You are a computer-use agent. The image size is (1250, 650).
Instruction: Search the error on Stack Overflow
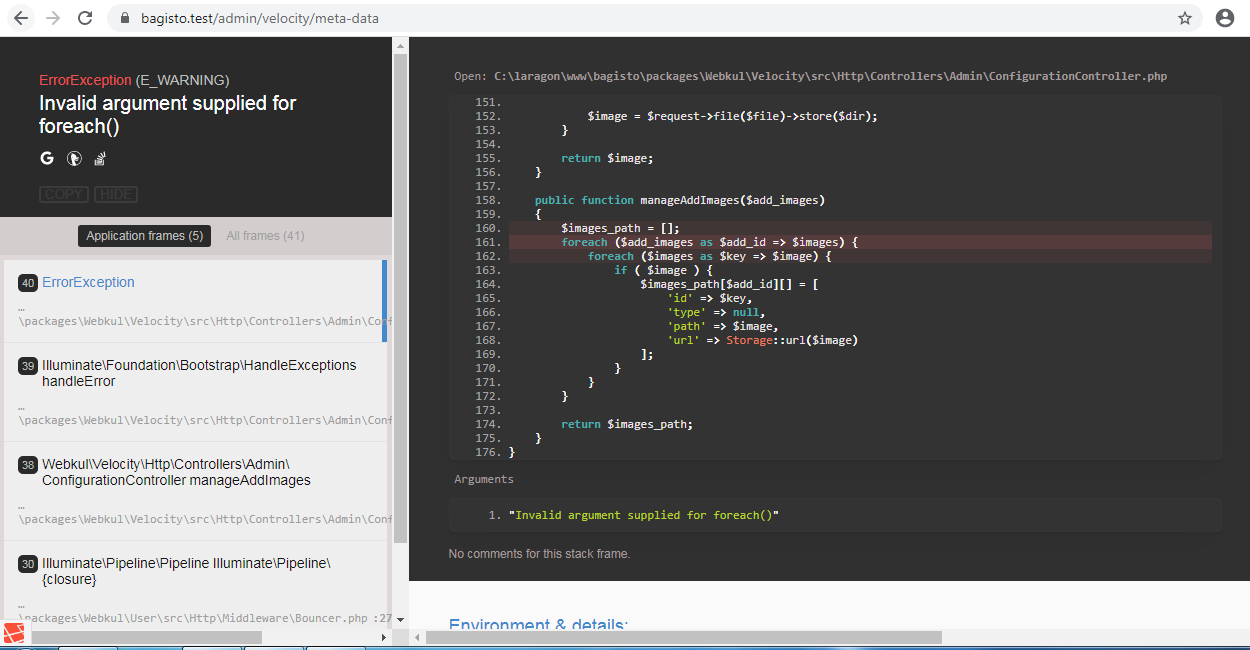tap(100, 158)
